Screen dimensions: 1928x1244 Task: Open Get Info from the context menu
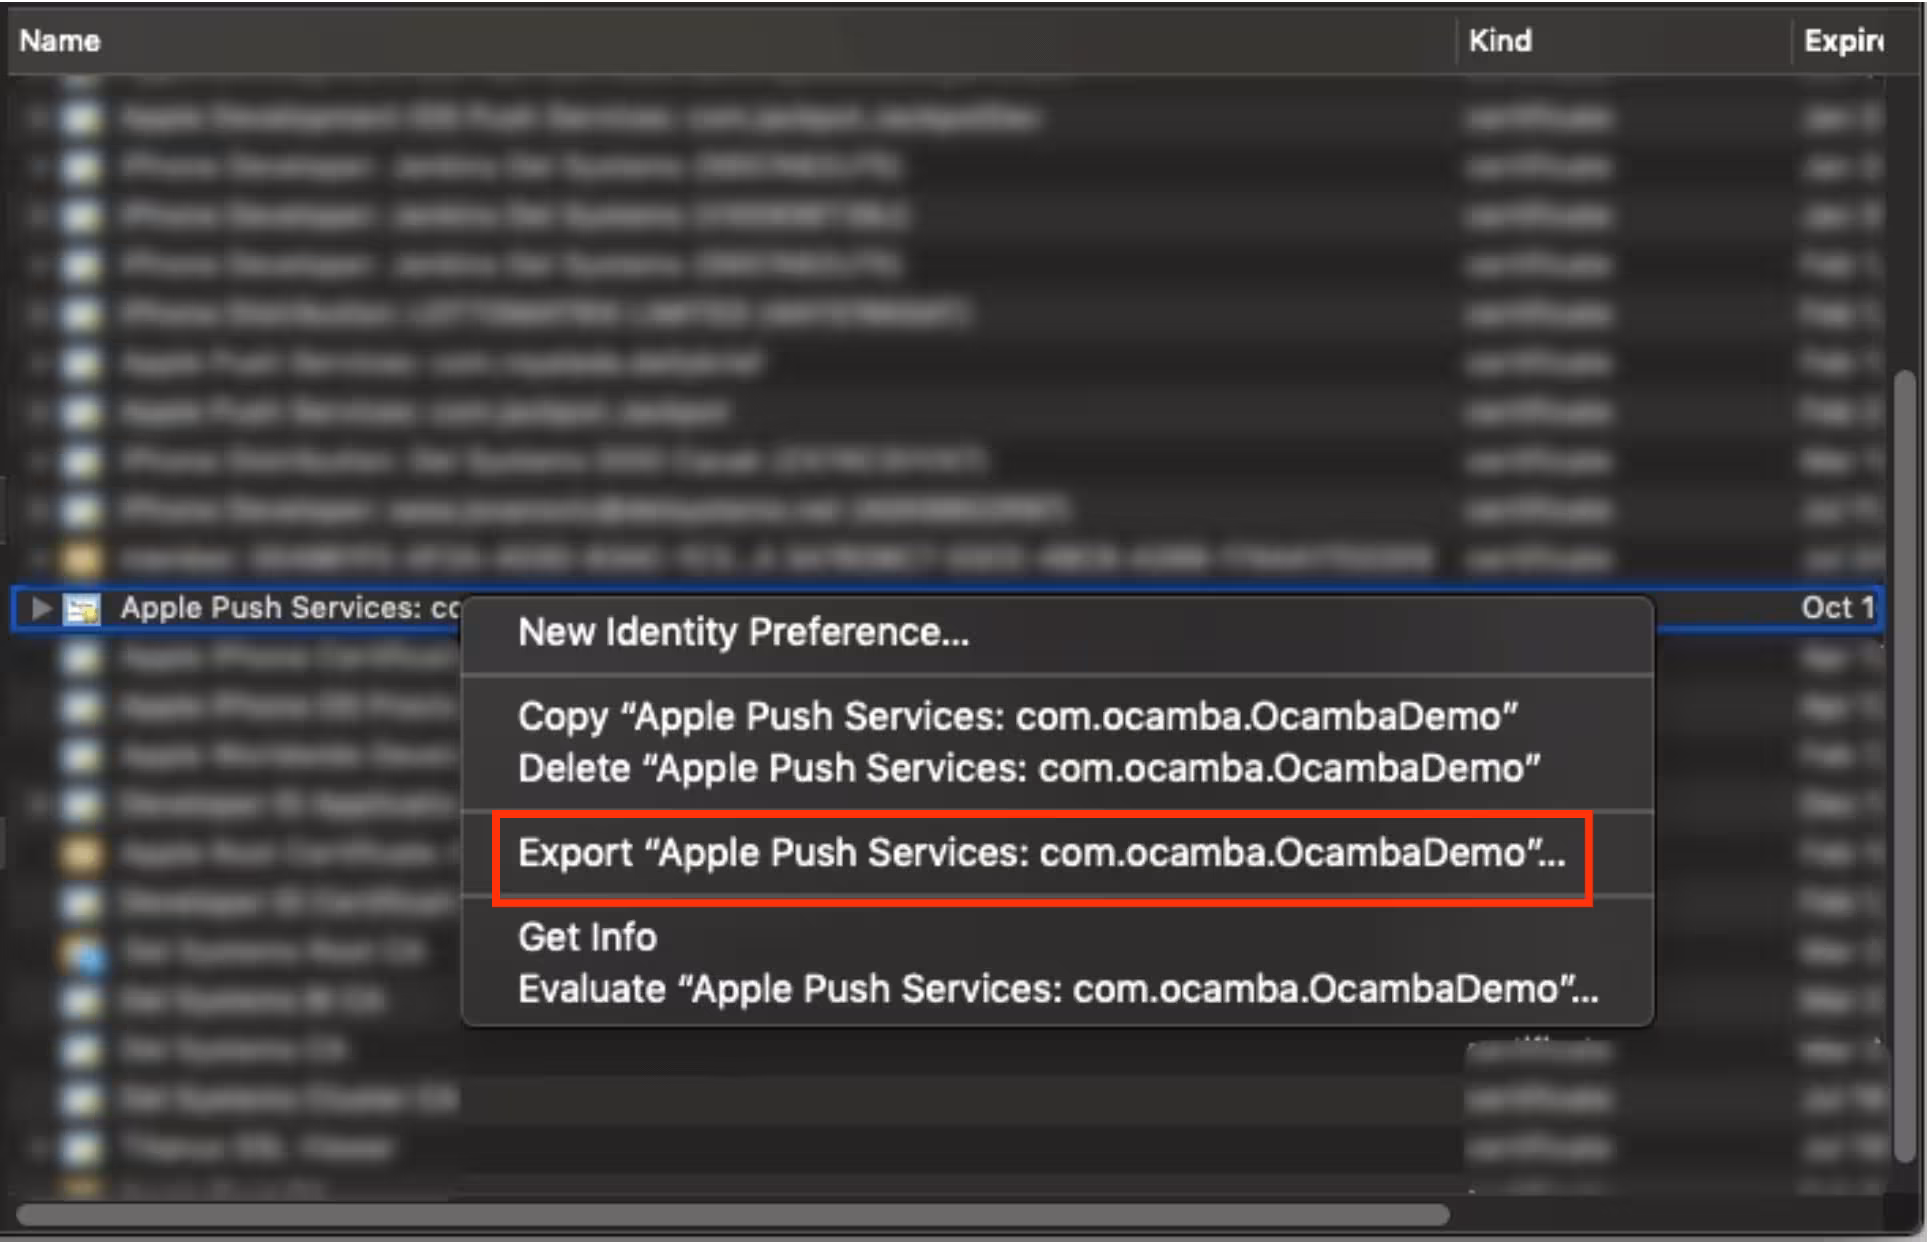587,937
